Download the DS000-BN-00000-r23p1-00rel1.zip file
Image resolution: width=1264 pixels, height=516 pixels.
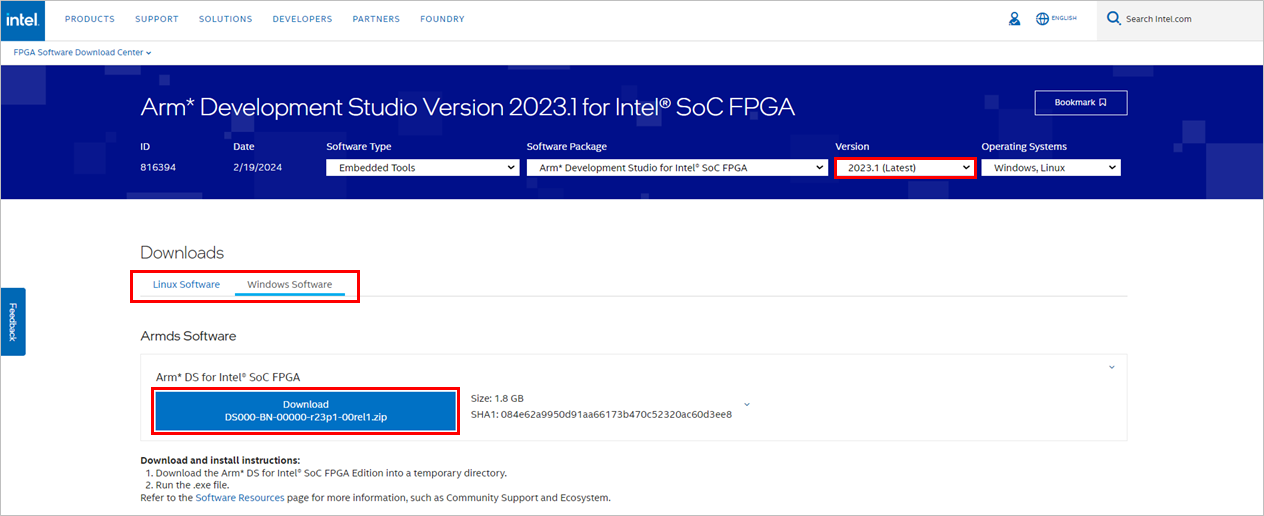tap(306, 410)
